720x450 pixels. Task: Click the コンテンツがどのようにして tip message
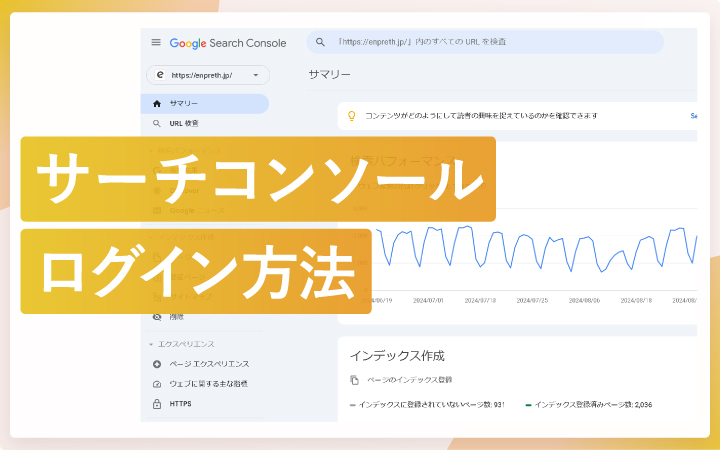click(x=481, y=116)
